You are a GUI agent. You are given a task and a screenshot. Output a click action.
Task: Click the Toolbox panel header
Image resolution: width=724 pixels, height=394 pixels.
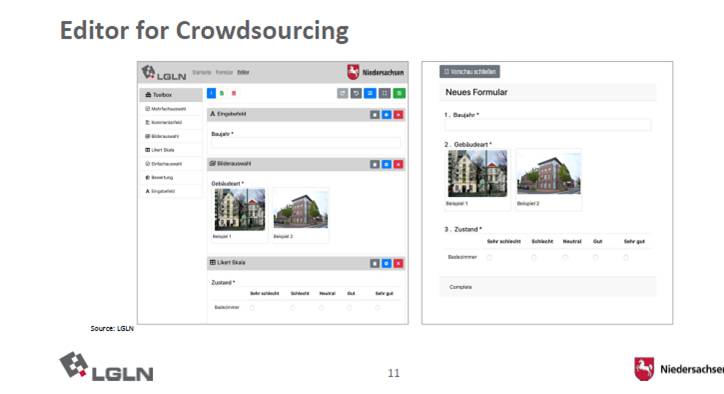click(171, 95)
